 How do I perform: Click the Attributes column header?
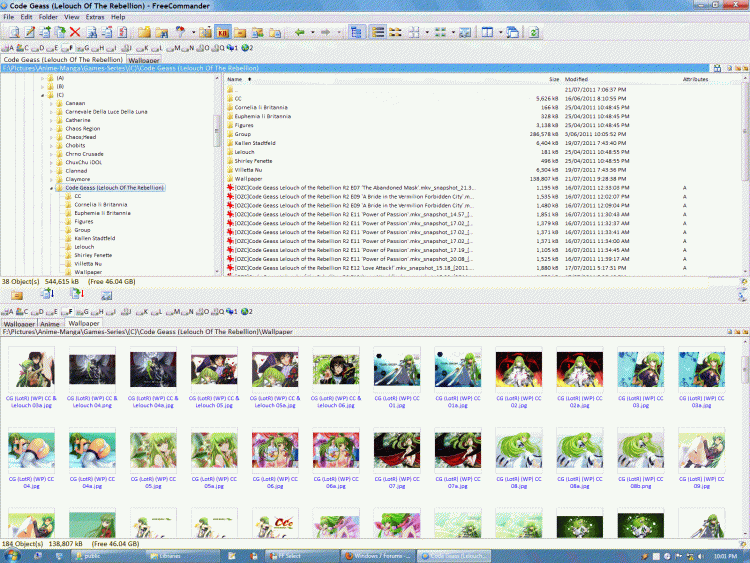tap(695, 79)
